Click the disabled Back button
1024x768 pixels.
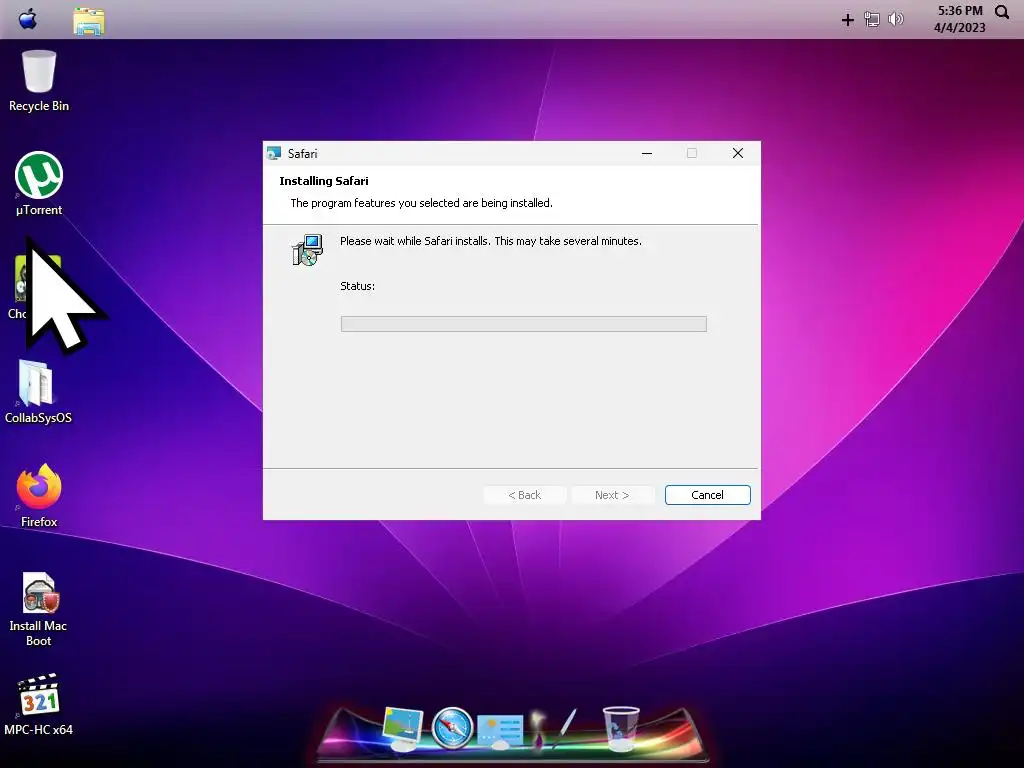pos(524,495)
